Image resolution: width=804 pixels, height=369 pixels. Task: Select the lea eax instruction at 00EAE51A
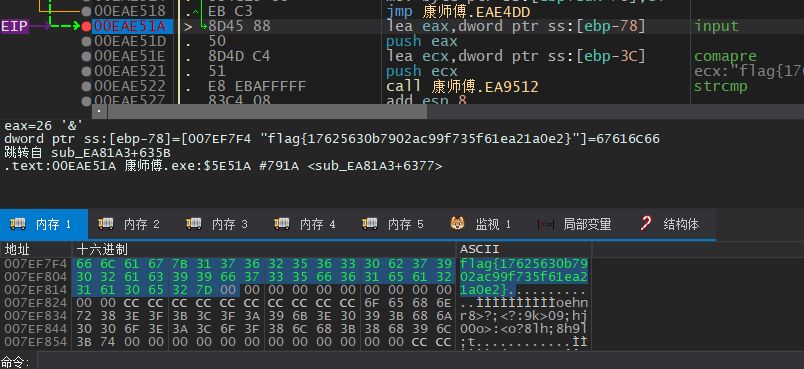coord(516,26)
